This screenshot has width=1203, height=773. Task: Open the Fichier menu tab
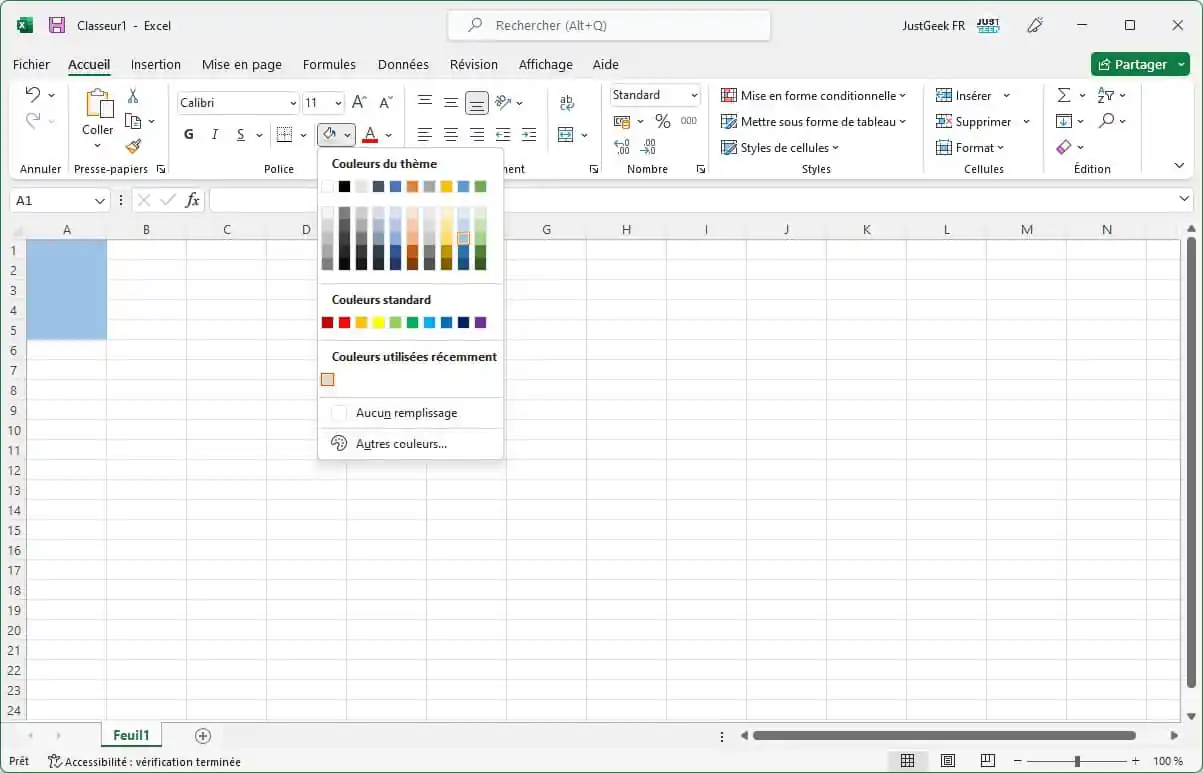31,64
